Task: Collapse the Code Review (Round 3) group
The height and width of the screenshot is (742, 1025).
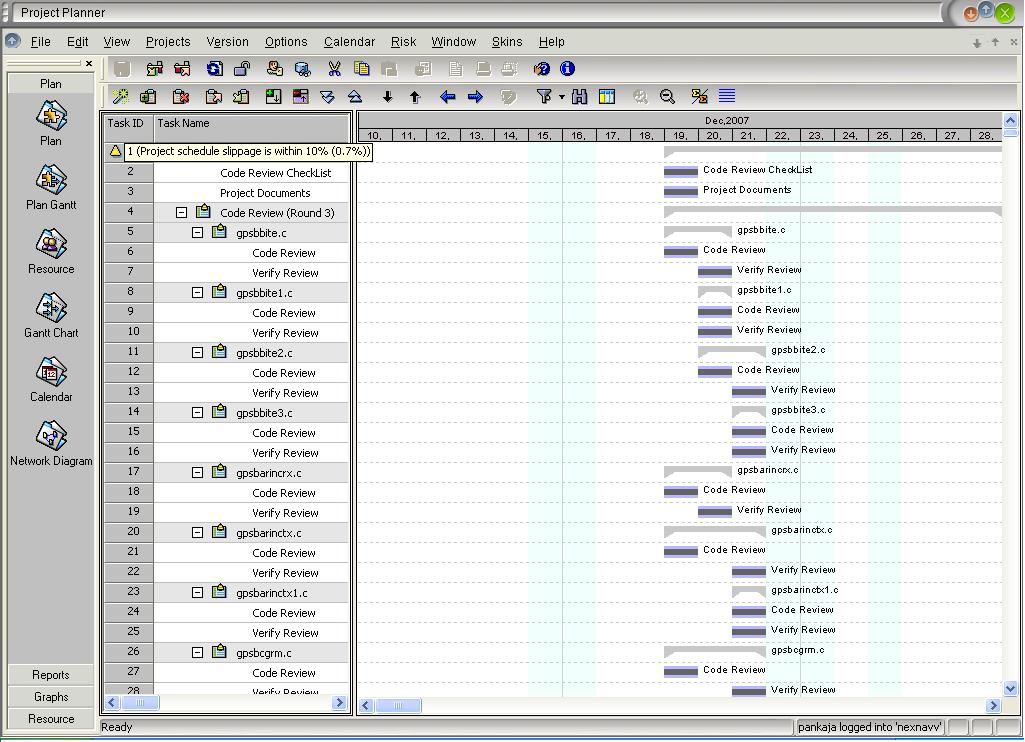Action: (181, 213)
